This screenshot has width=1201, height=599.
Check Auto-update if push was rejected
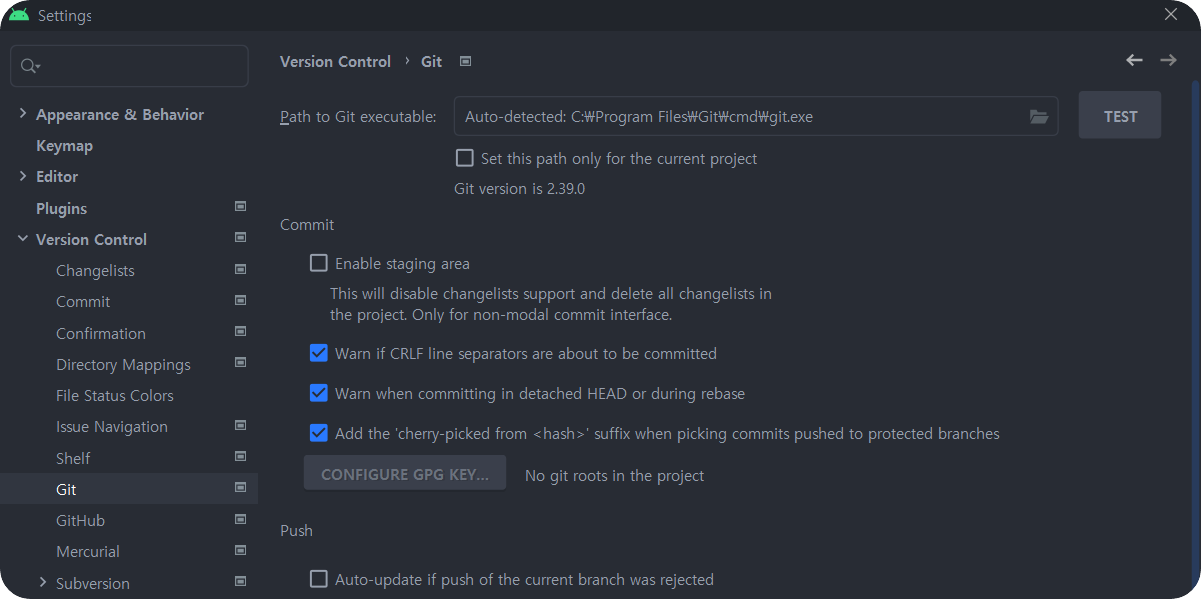pyautogui.click(x=319, y=579)
